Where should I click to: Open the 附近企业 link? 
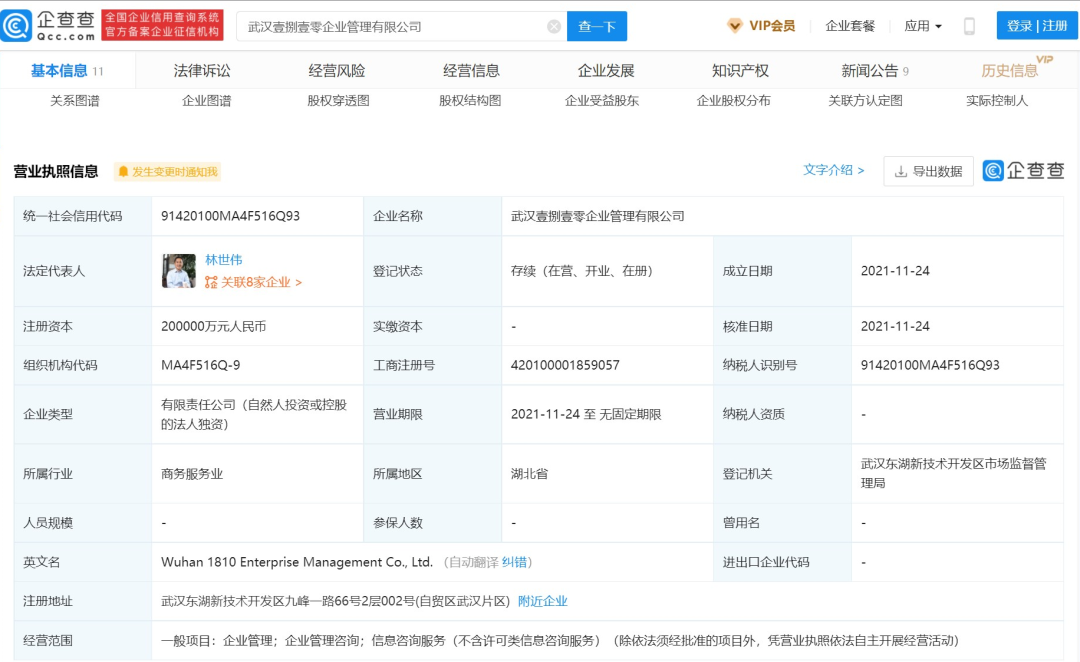(x=542, y=601)
